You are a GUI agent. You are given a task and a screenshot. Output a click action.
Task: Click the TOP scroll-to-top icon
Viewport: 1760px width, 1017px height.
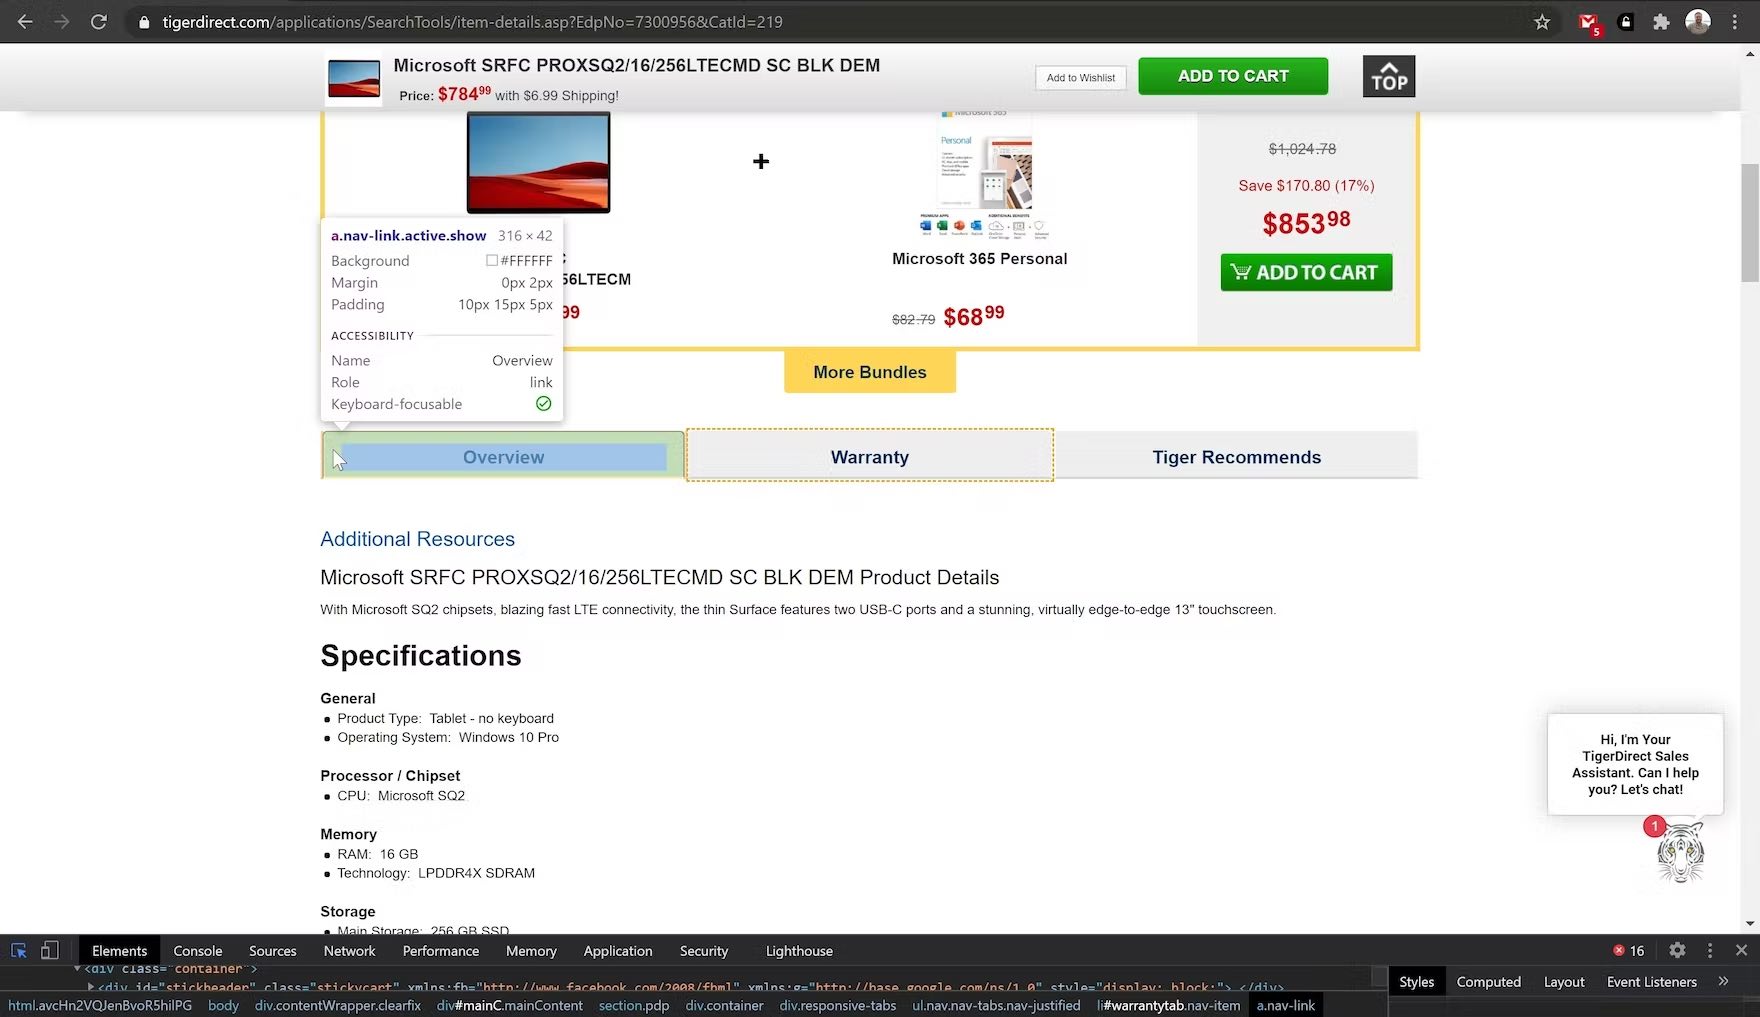point(1388,76)
